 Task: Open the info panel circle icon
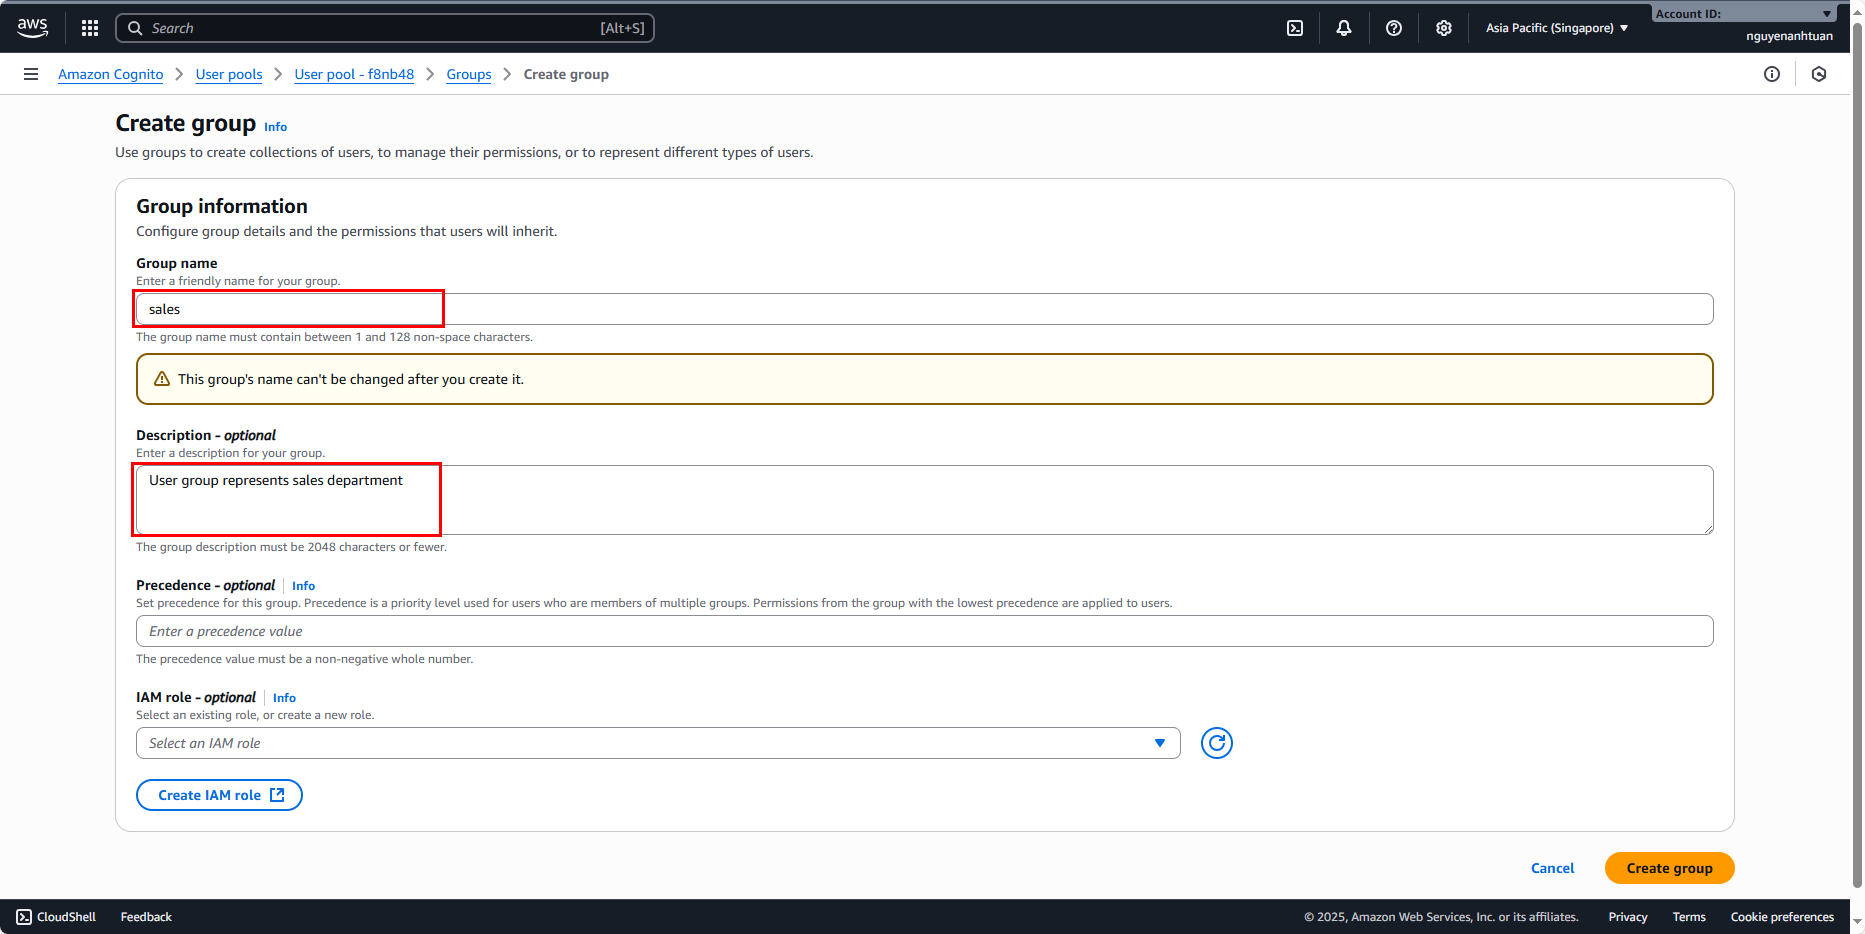click(1772, 74)
